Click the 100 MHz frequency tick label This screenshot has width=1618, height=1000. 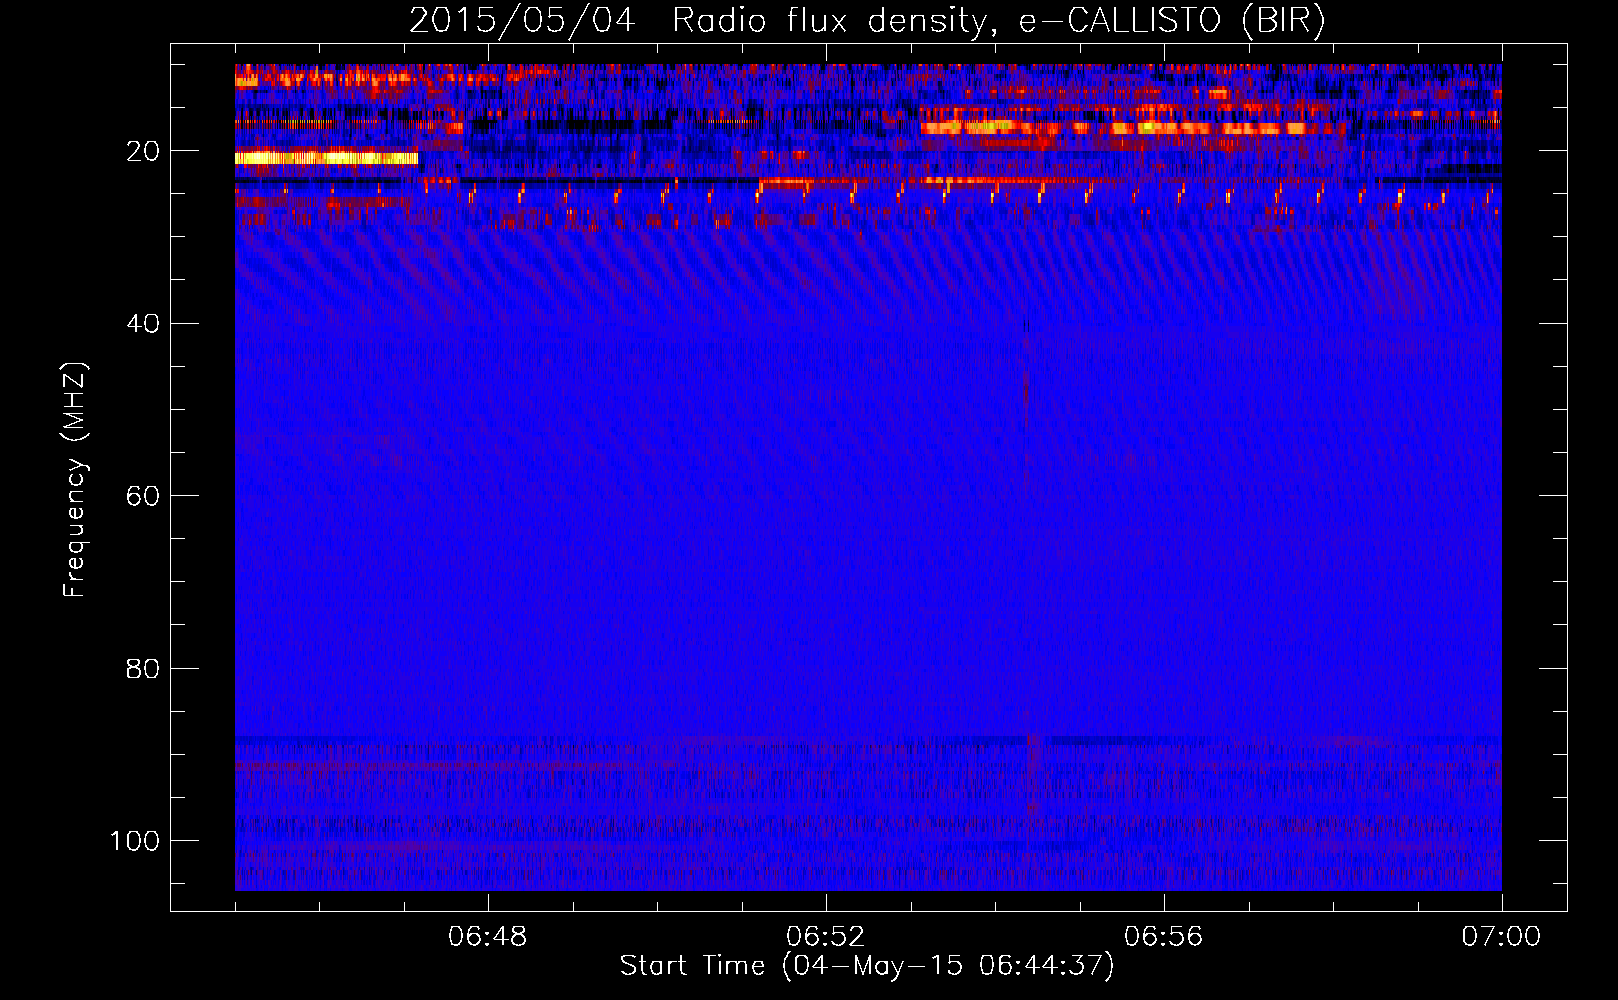click(x=134, y=841)
